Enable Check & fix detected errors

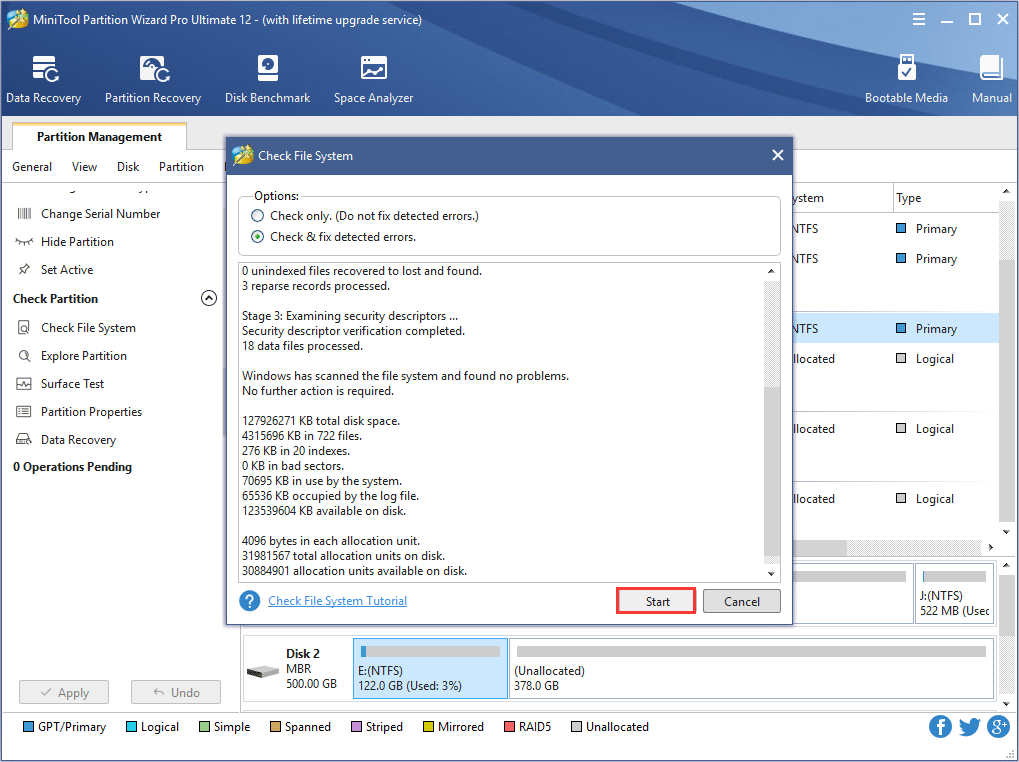point(257,236)
